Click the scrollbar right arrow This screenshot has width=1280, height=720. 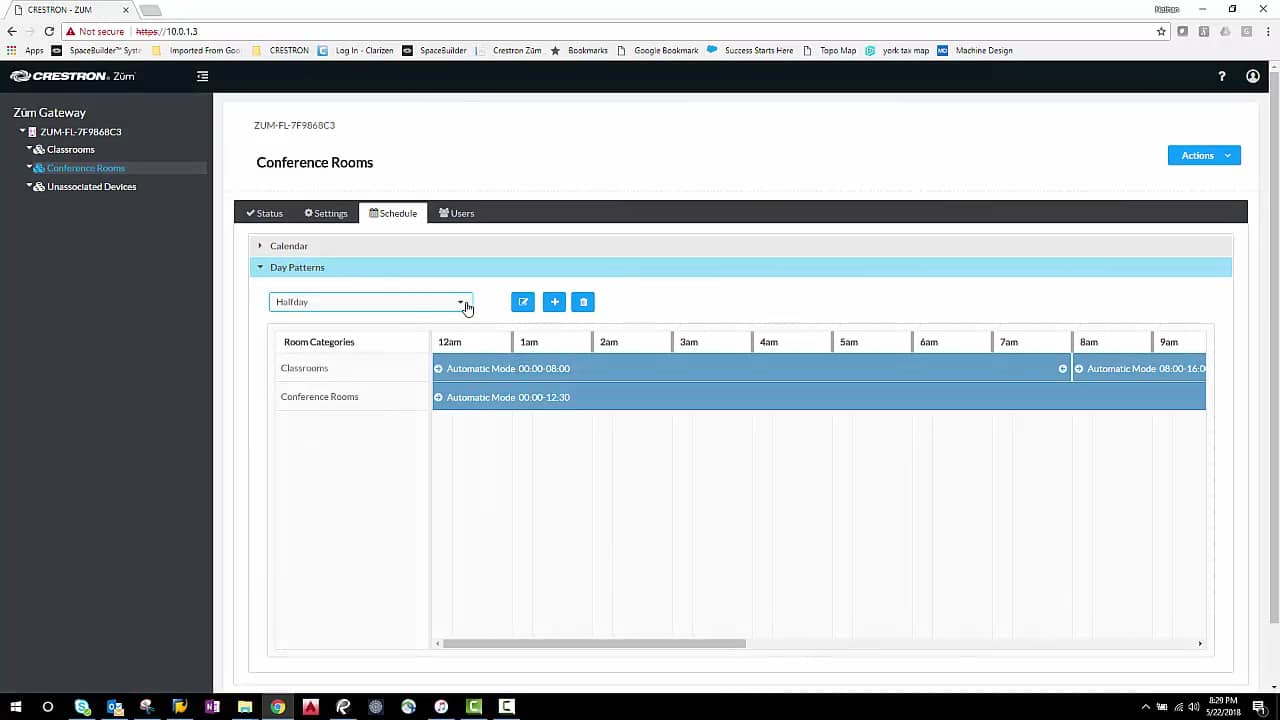(1200, 644)
